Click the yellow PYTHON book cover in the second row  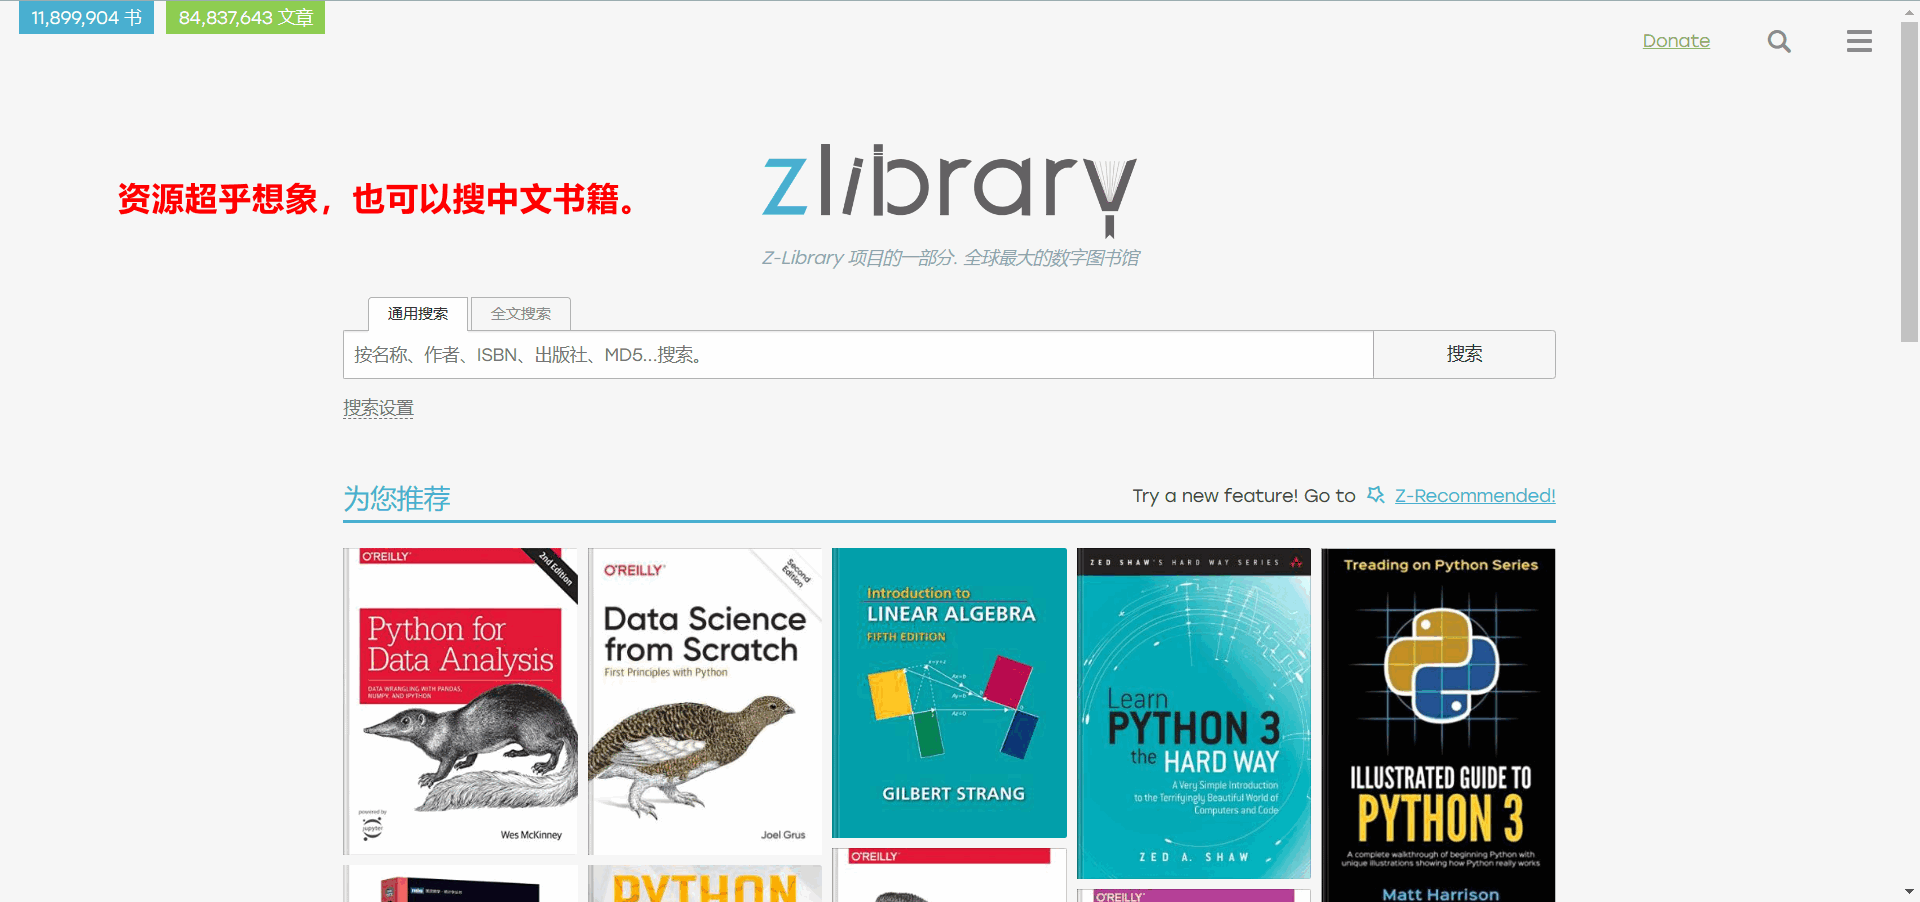[x=705, y=884]
